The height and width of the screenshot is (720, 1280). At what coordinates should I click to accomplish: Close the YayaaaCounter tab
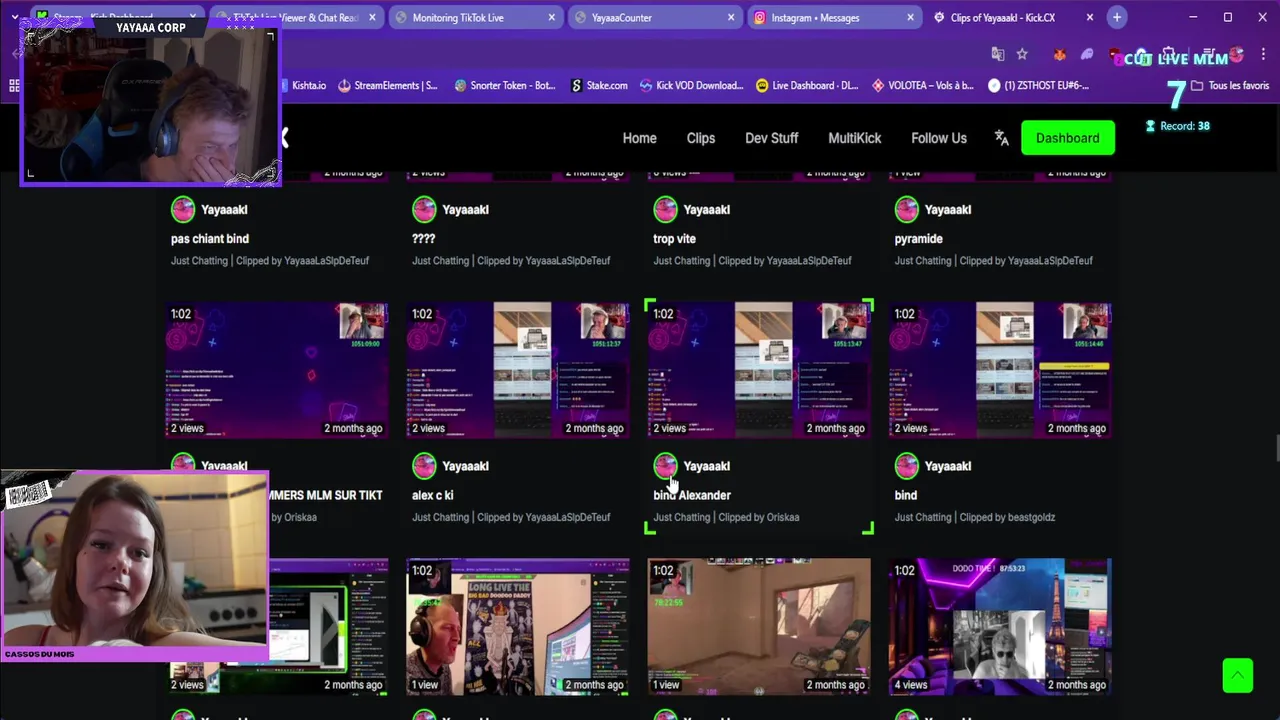pyautogui.click(x=731, y=18)
